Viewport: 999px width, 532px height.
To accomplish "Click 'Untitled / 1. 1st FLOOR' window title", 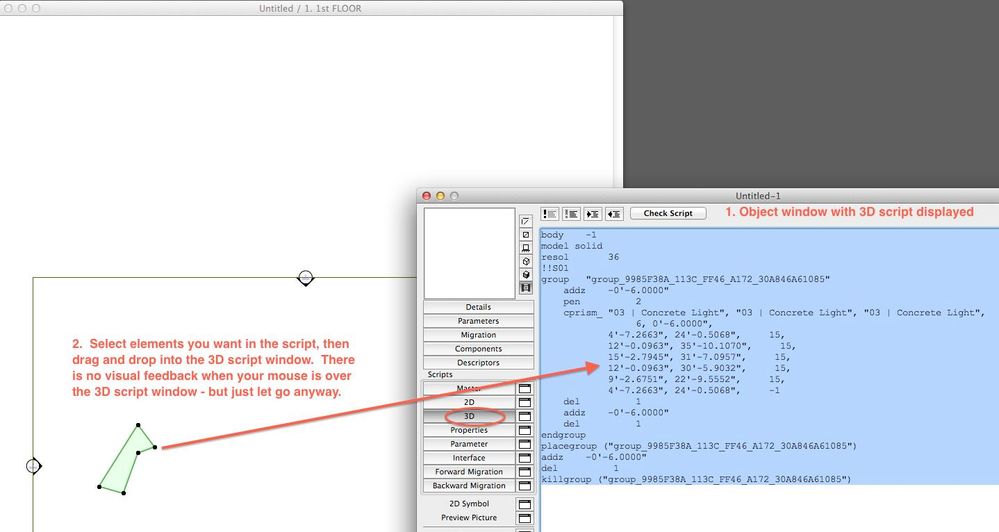I will (310, 8).
